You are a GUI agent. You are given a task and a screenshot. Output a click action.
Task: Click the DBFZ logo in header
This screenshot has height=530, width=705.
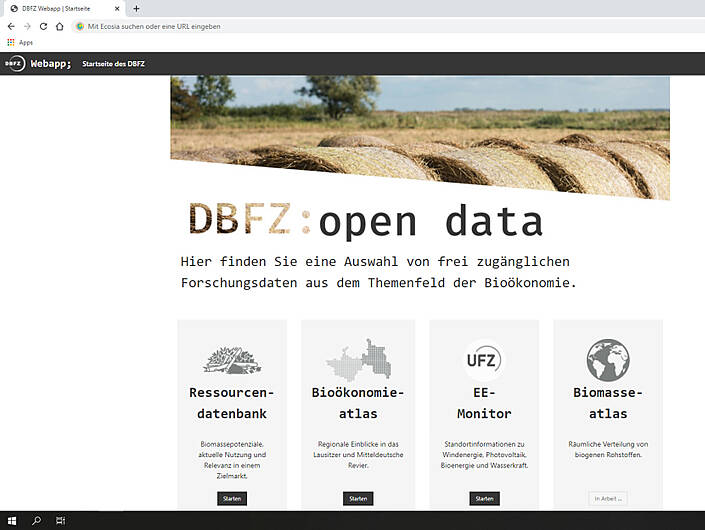[x=14, y=63]
